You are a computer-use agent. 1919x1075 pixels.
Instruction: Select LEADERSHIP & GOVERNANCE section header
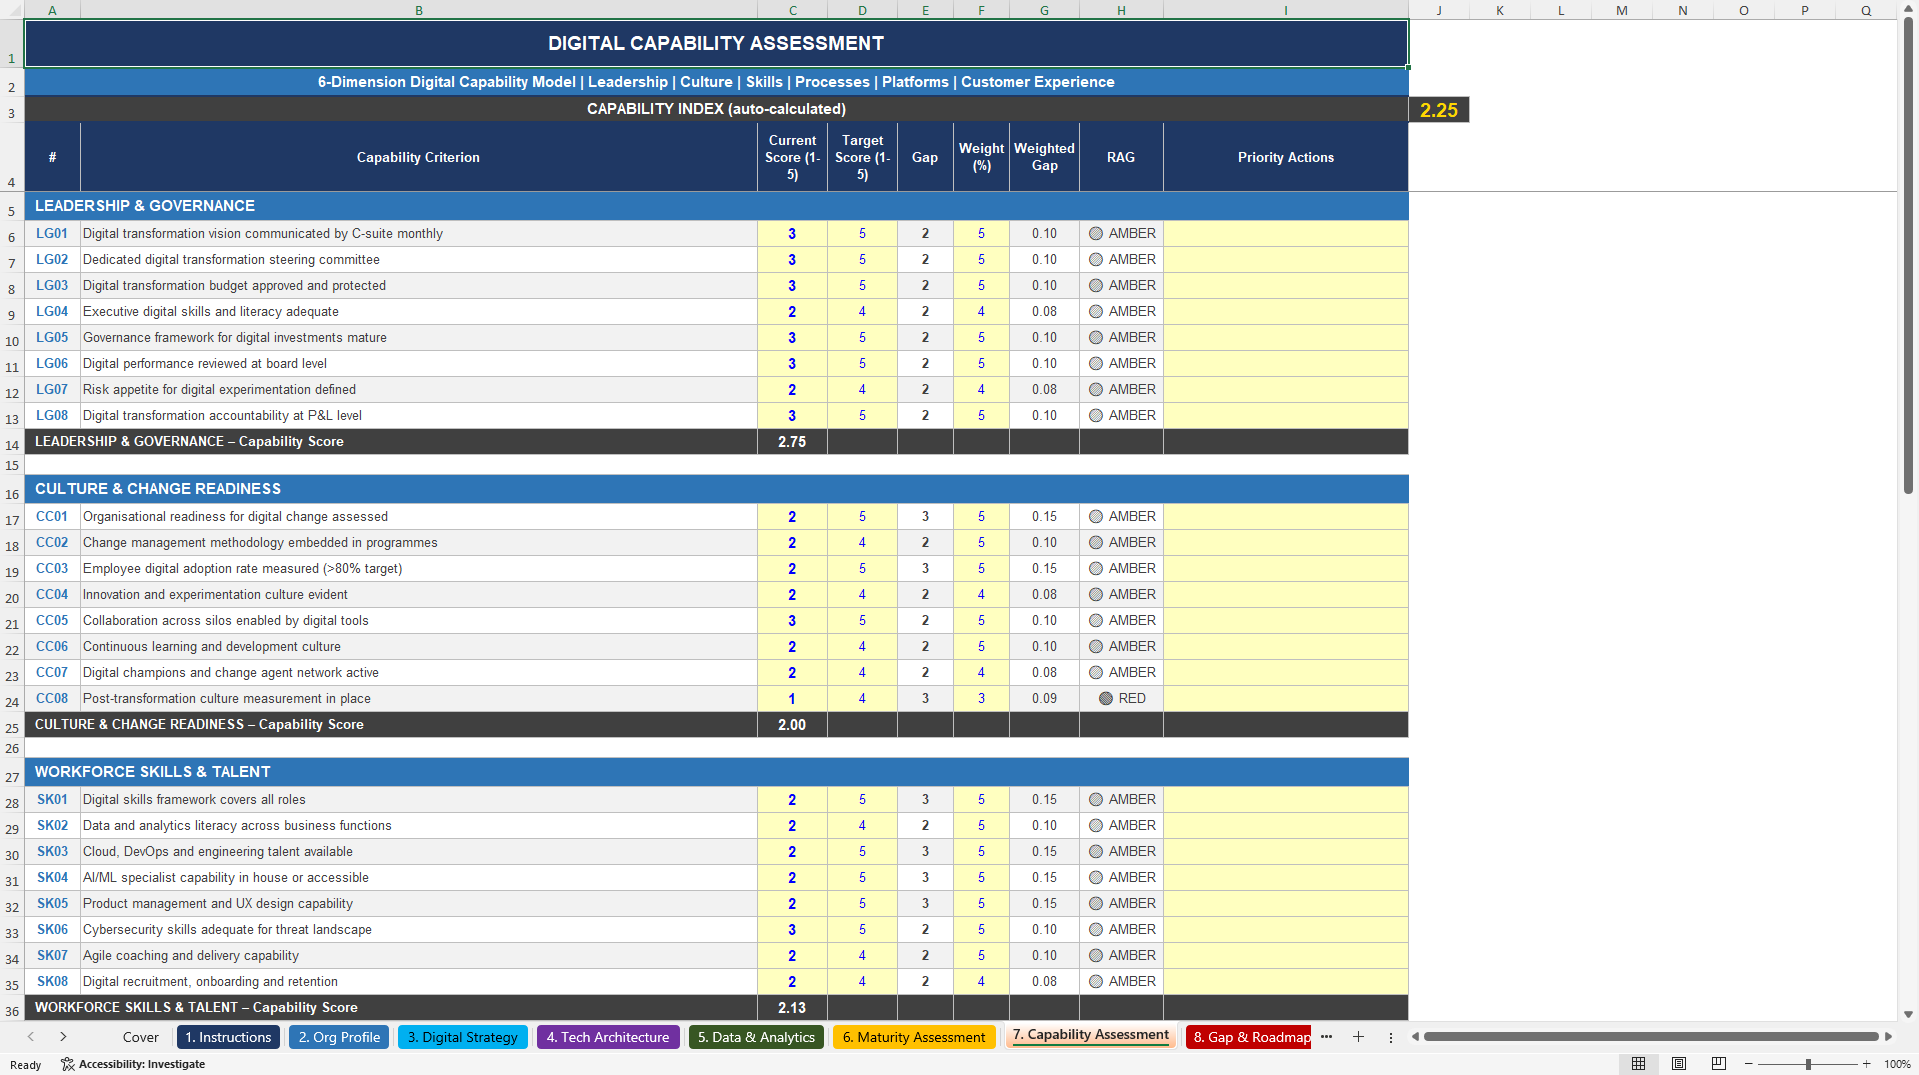[x=716, y=206]
